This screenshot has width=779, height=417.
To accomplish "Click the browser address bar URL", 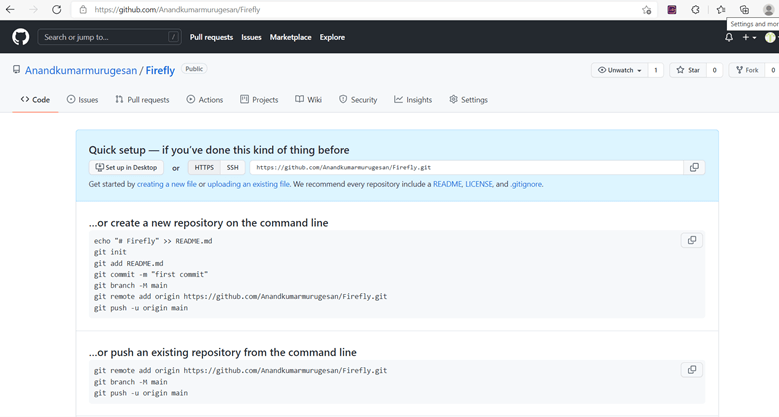I will pos(177,9).
